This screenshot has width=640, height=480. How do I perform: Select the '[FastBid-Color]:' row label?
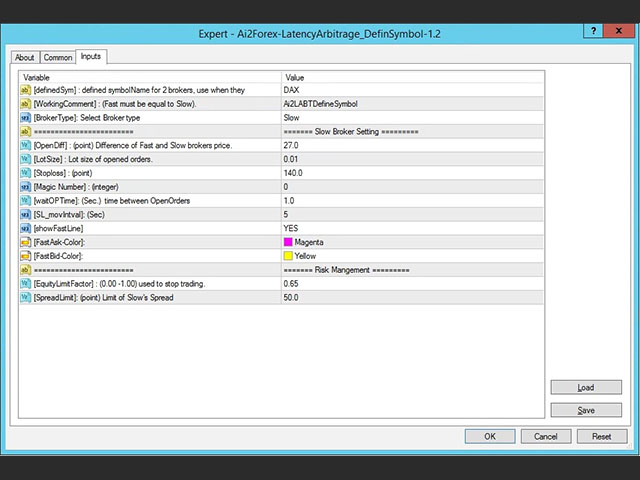pyautogui.click(x=58, y=256)
